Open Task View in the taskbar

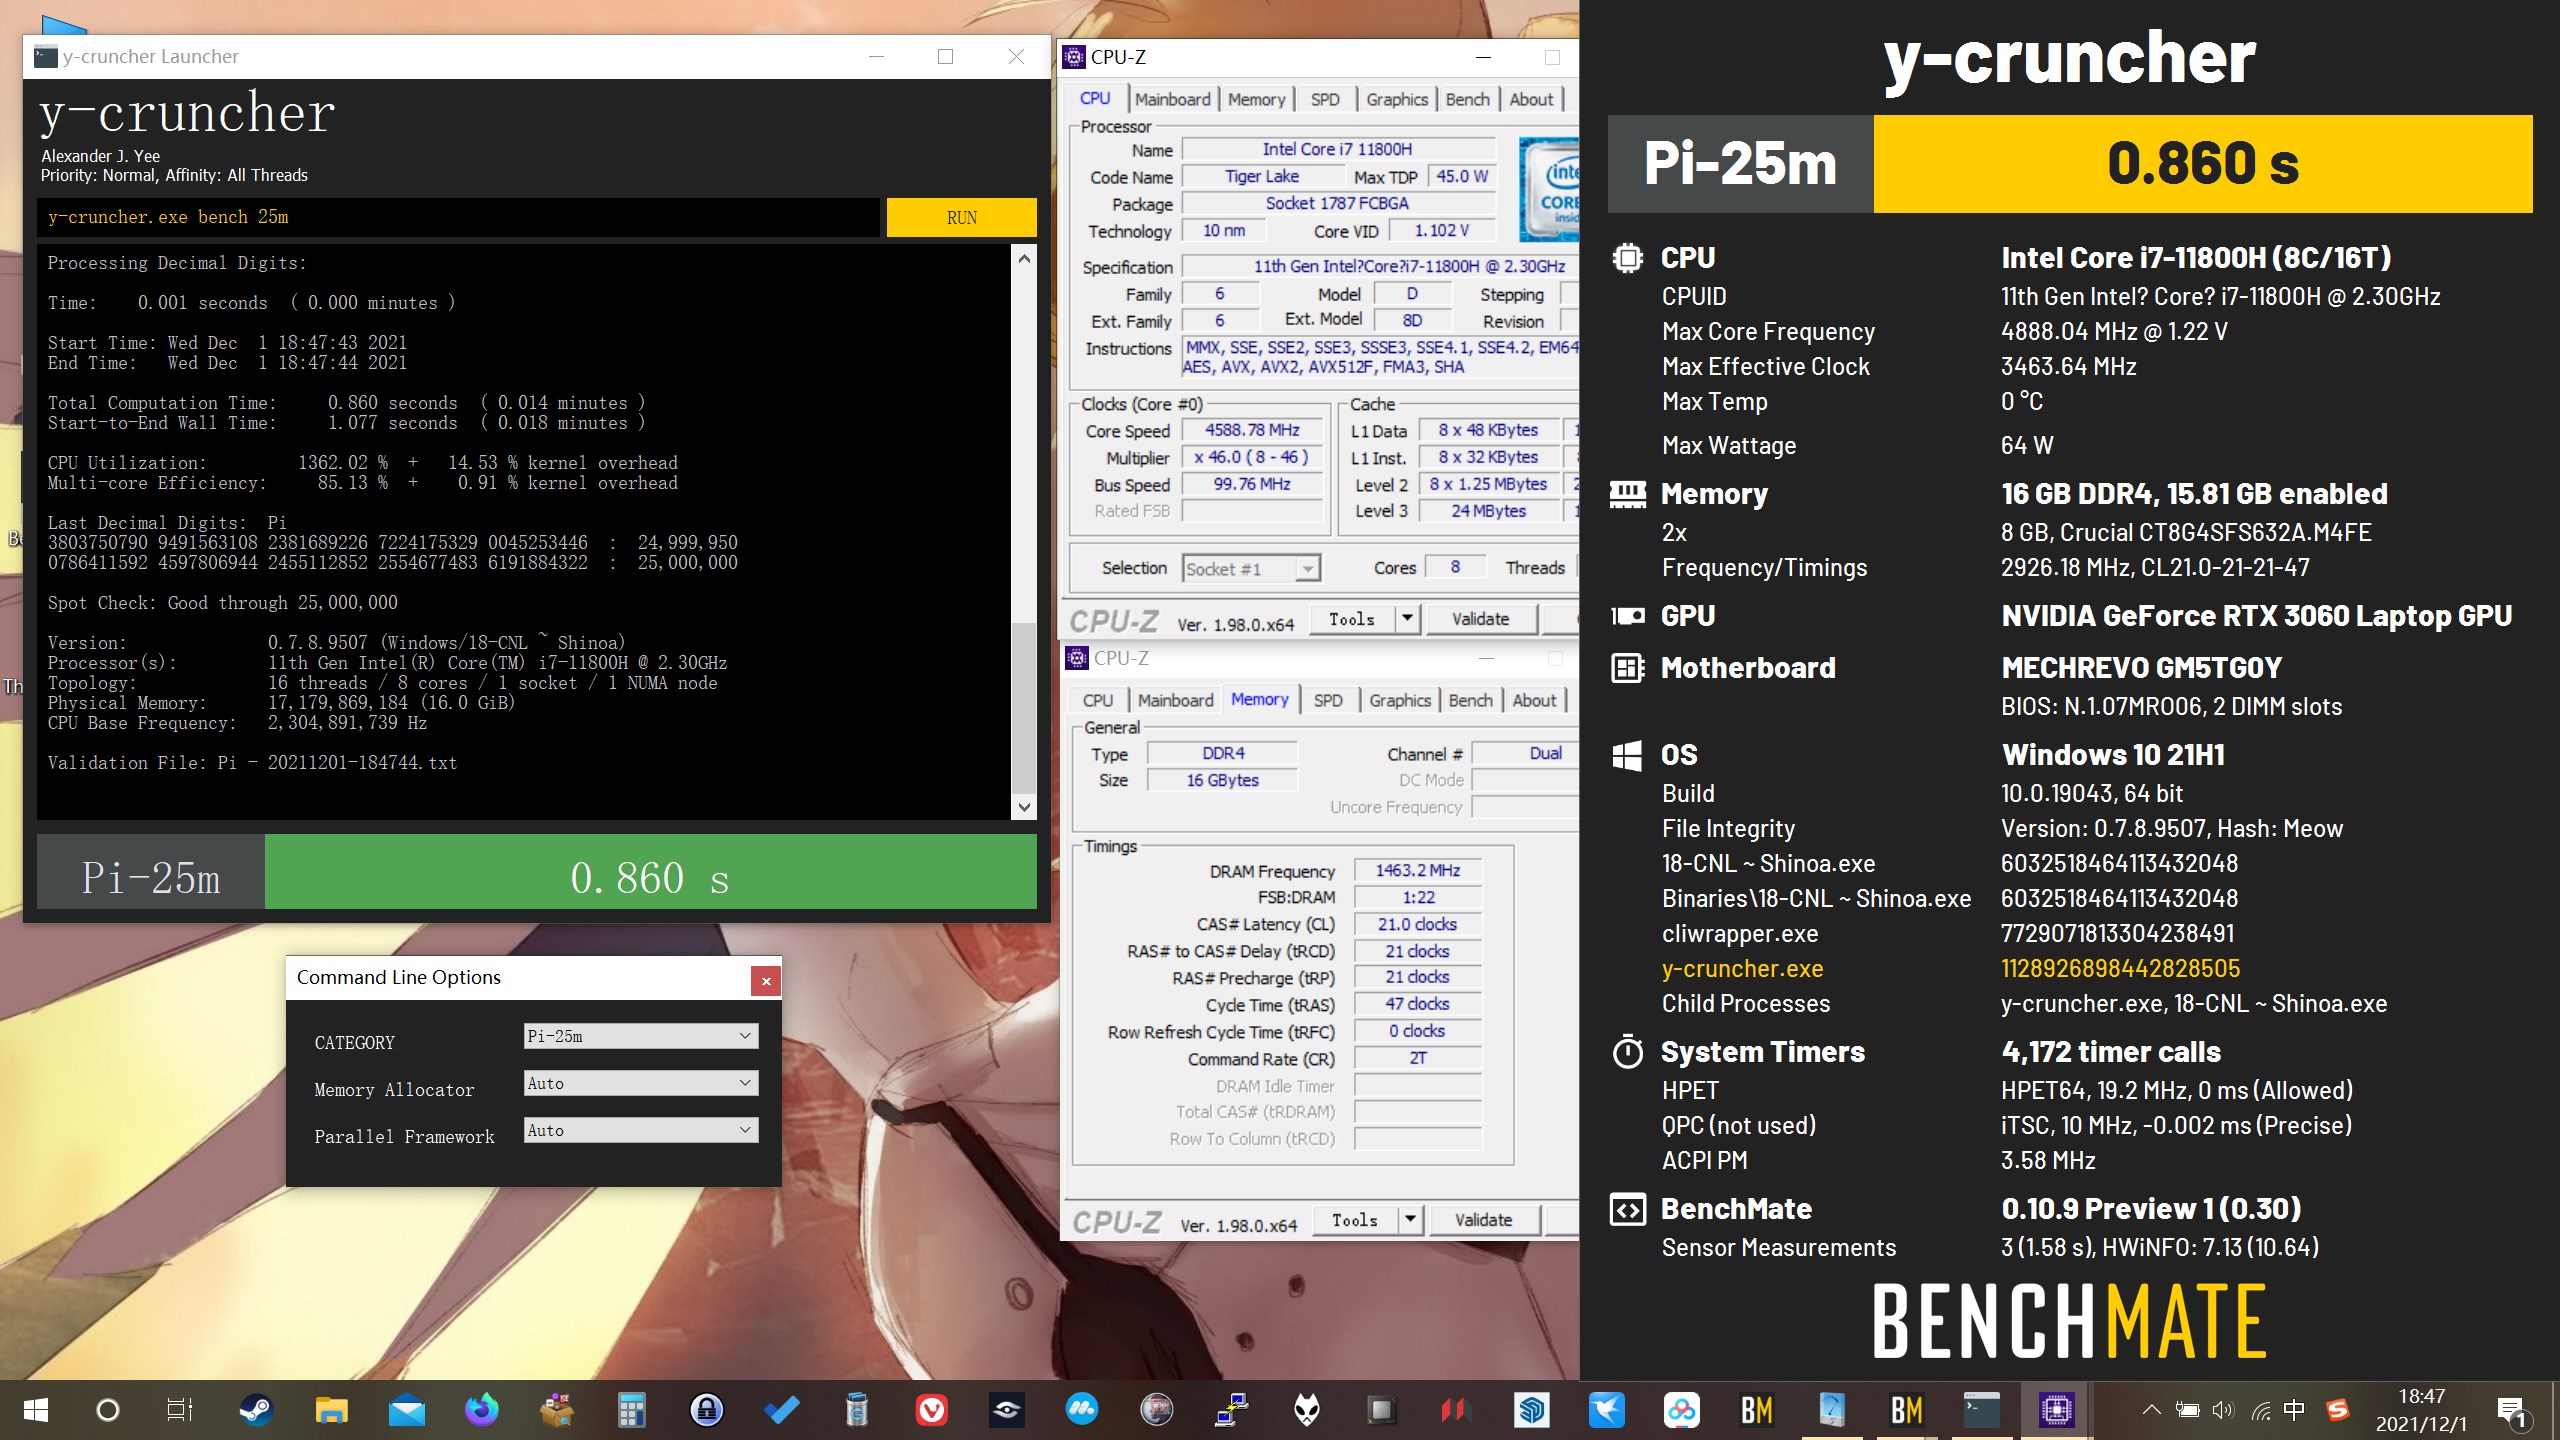click(x=179, y=1410)
